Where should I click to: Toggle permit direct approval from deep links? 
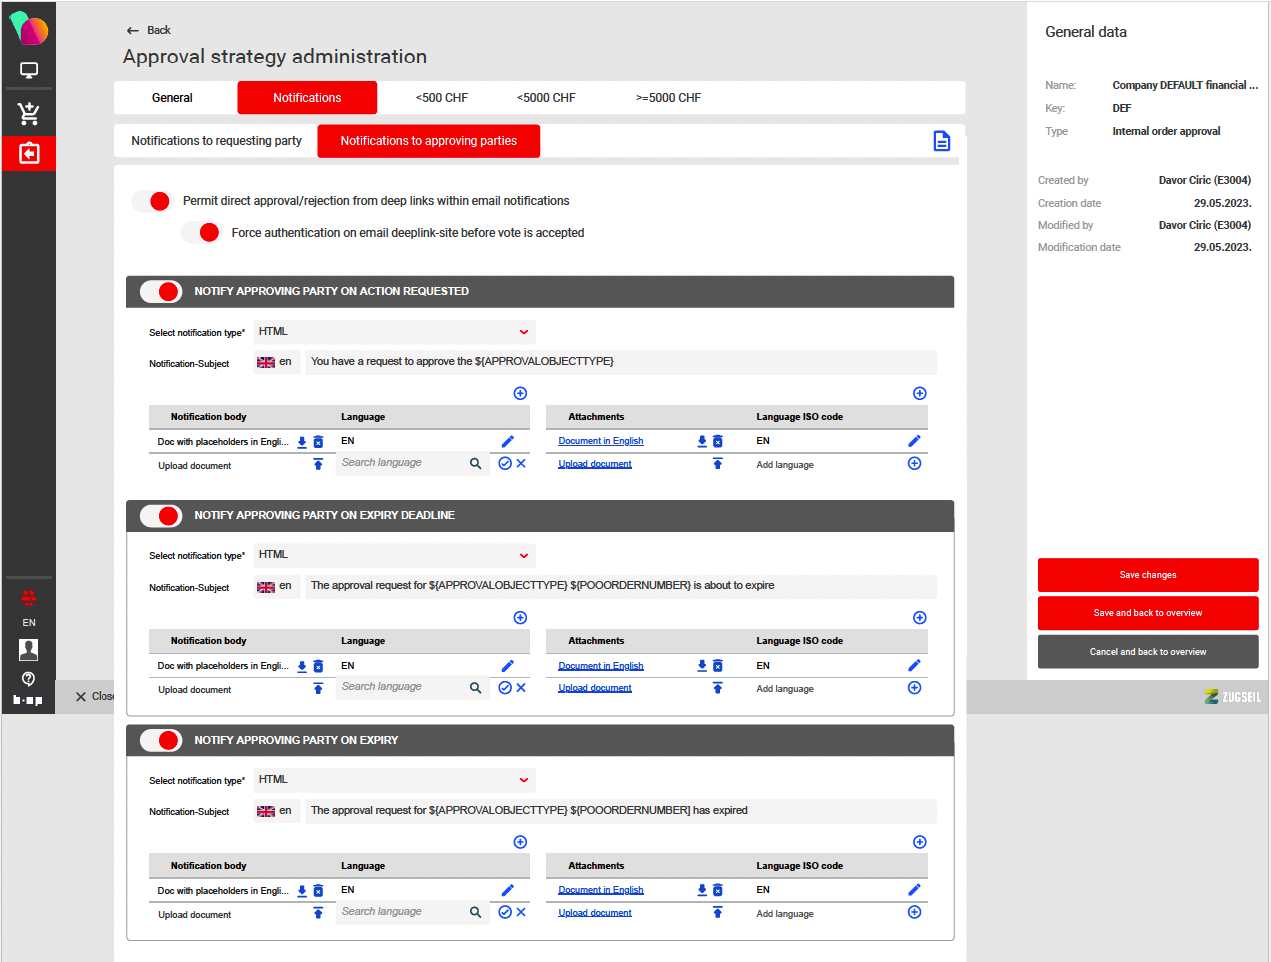[152, 201]
